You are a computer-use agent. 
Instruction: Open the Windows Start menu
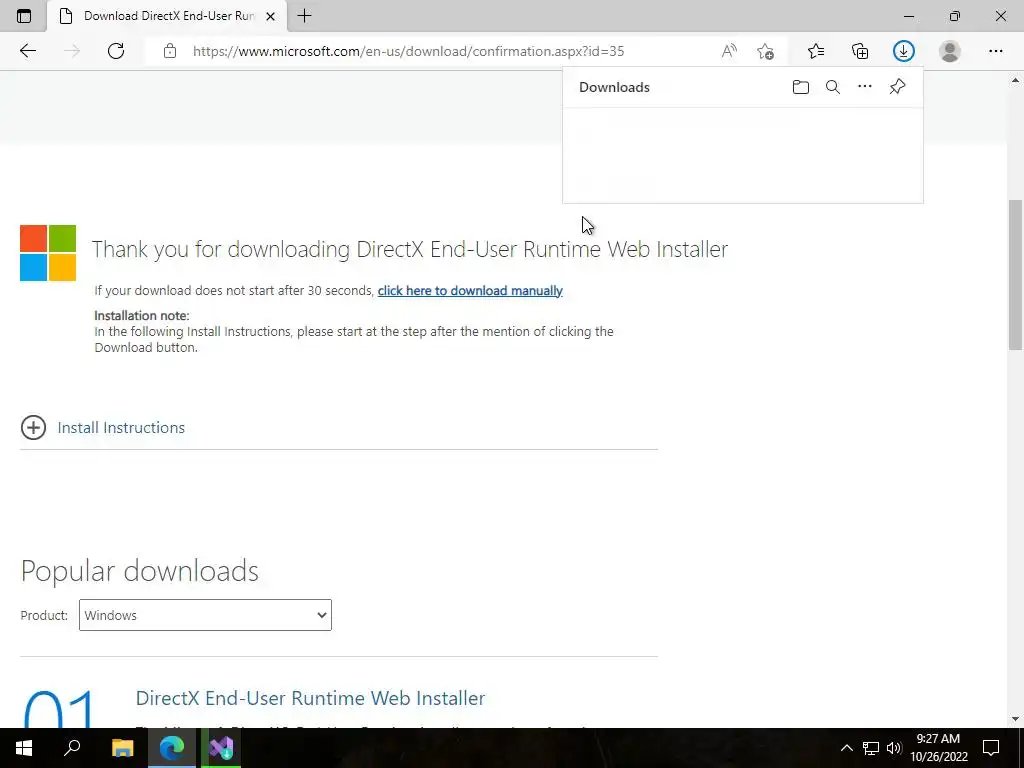point(24,748)
